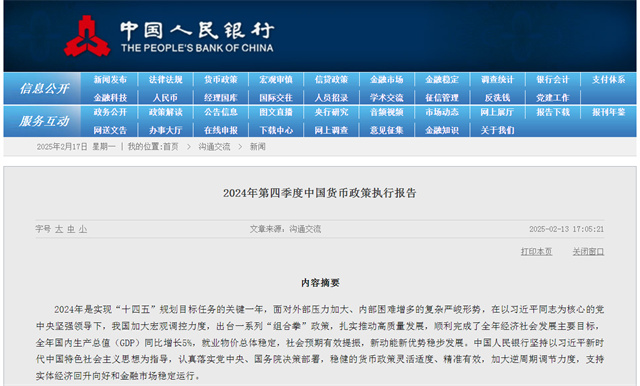Image resolution: width=640 pixels, height=386 pixels.
Task: Click 首页 in the breadcrumb
Action: pos(171,147)
